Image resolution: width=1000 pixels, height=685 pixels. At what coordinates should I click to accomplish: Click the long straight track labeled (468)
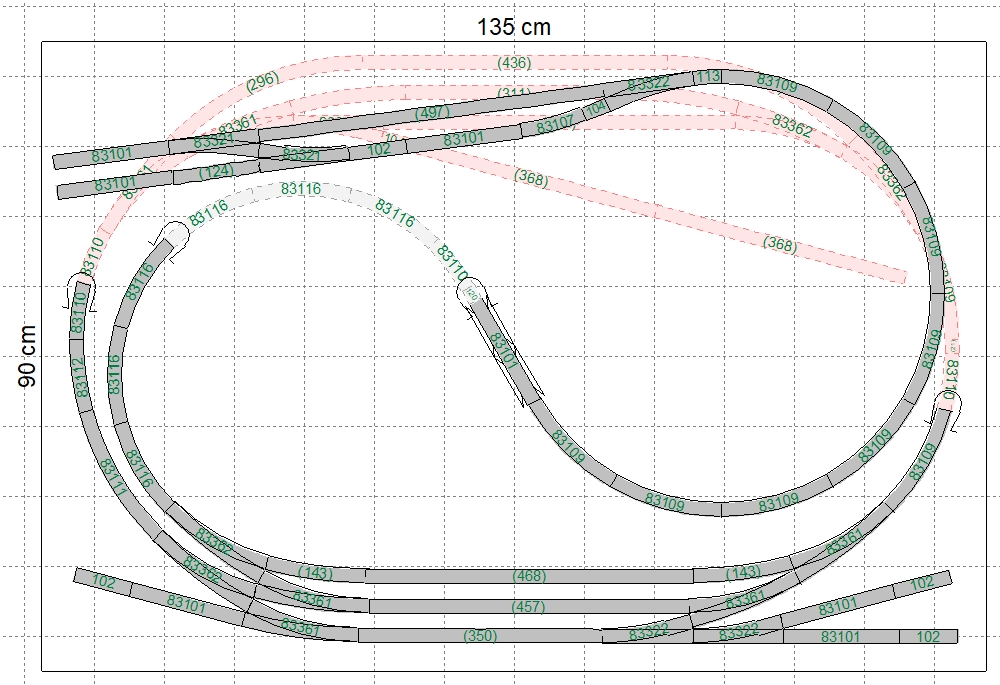(528, 576)
